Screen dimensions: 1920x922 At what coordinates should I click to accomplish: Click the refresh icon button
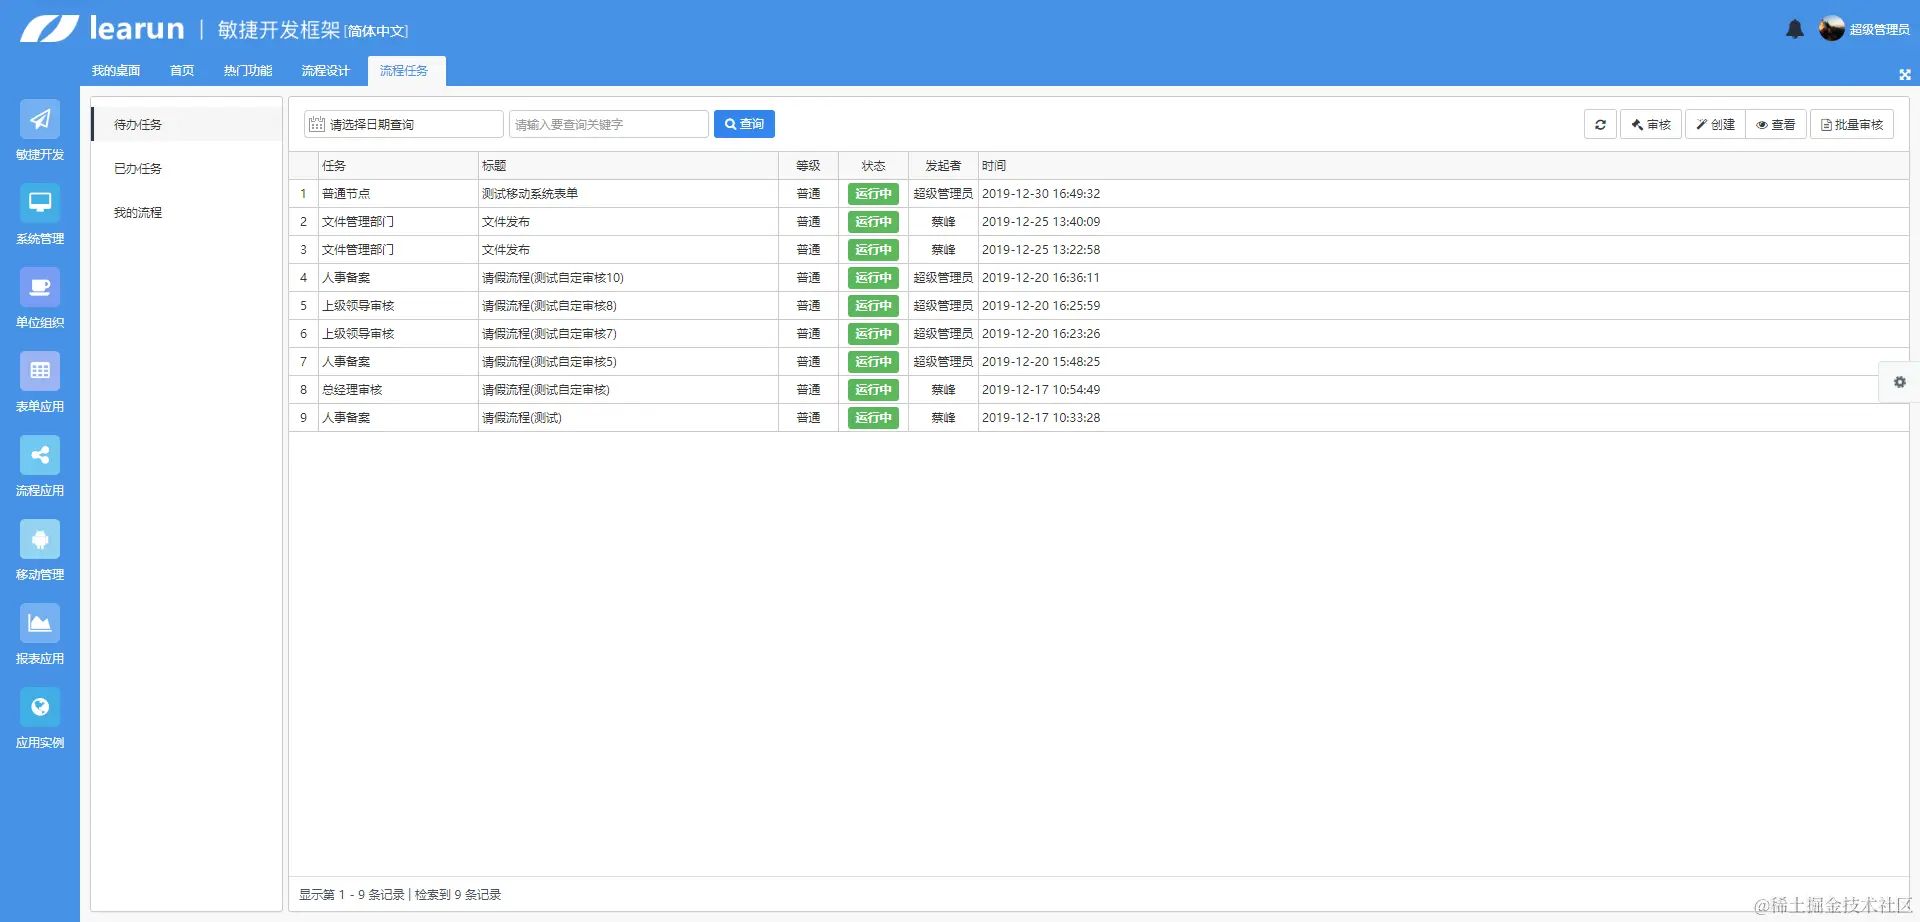[1600, 124]
